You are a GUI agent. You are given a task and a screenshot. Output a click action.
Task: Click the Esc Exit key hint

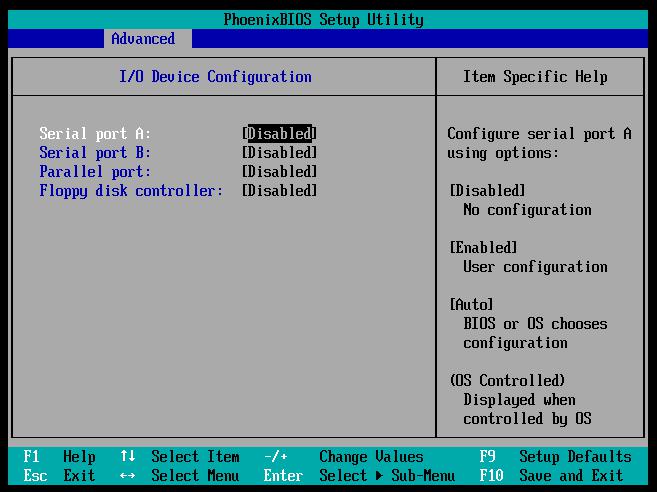[x=59, y=476]
